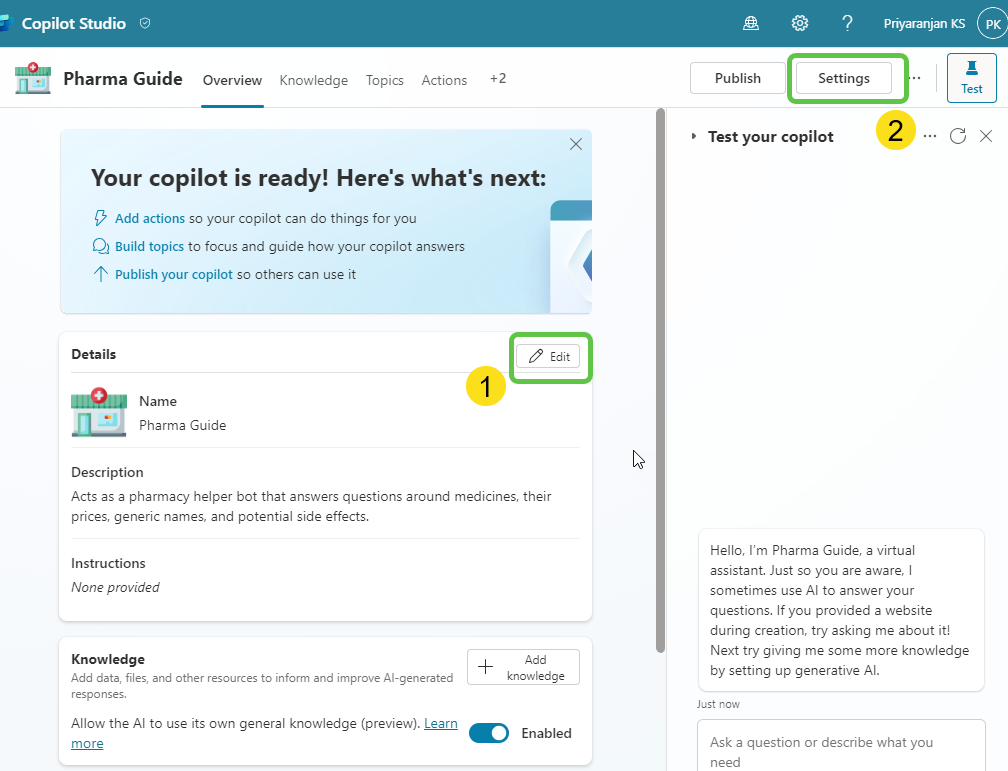Click the Add knowledge button

523,667
